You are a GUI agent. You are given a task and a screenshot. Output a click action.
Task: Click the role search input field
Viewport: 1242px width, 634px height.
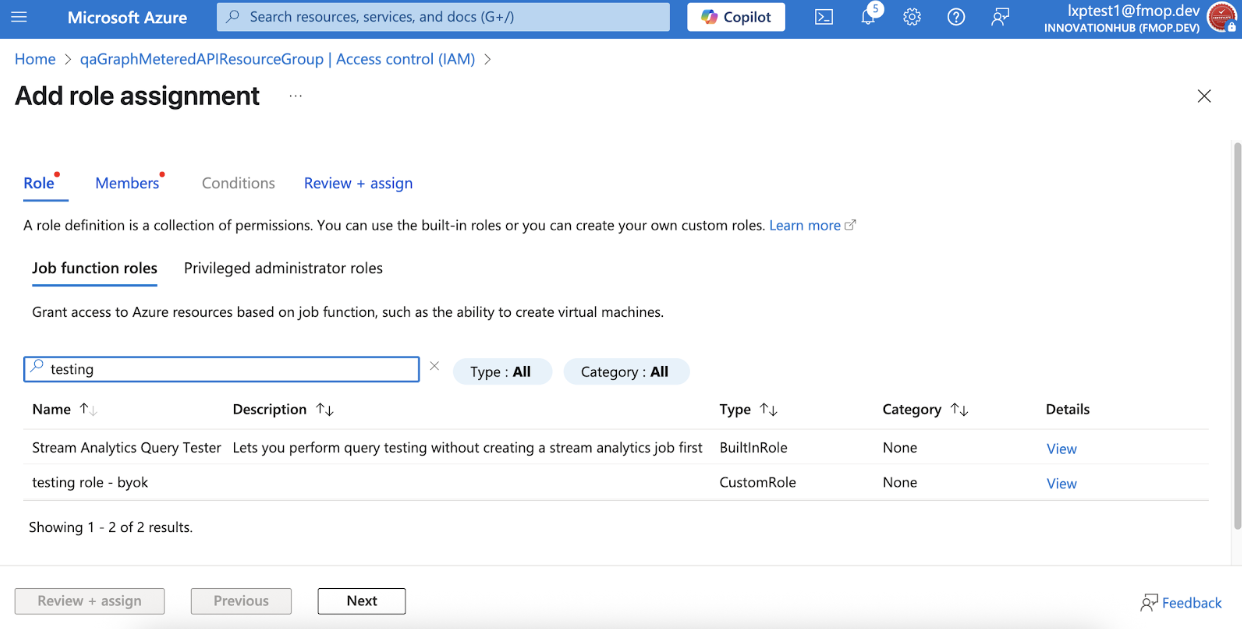click(221, 369)
